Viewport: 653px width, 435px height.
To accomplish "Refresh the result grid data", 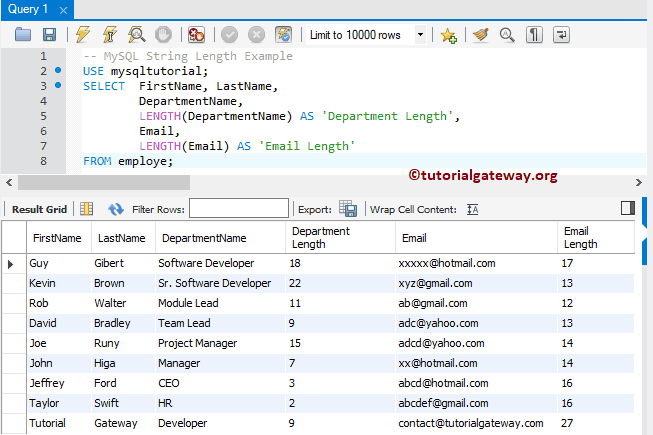I will [116, 209].
